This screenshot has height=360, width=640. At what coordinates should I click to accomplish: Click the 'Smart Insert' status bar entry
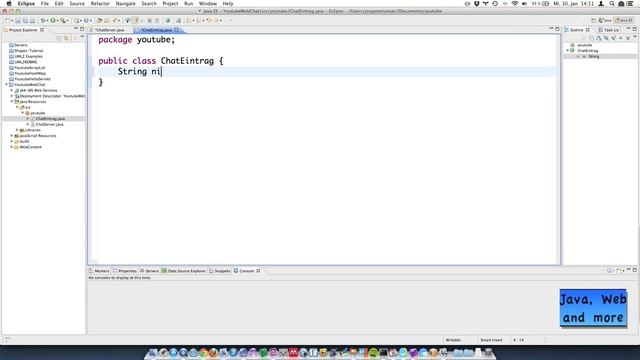click(x=491, y=340)
